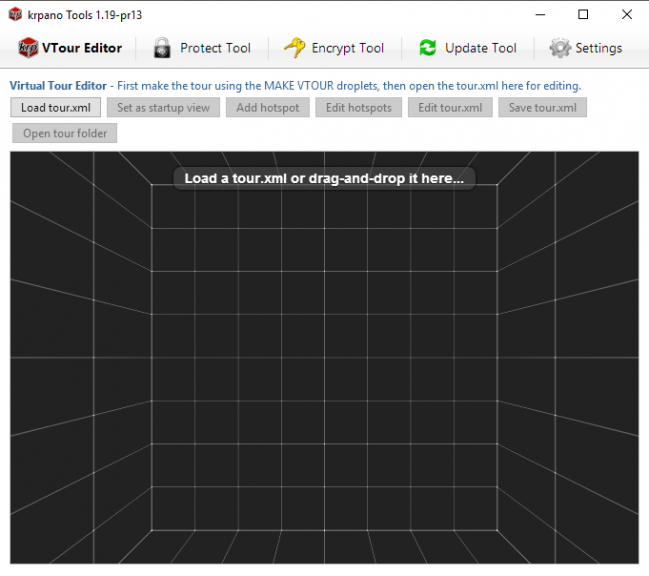Click the padlock icon of Protect Tool
This screenshot has width=649, height=576.
point(162,48)
